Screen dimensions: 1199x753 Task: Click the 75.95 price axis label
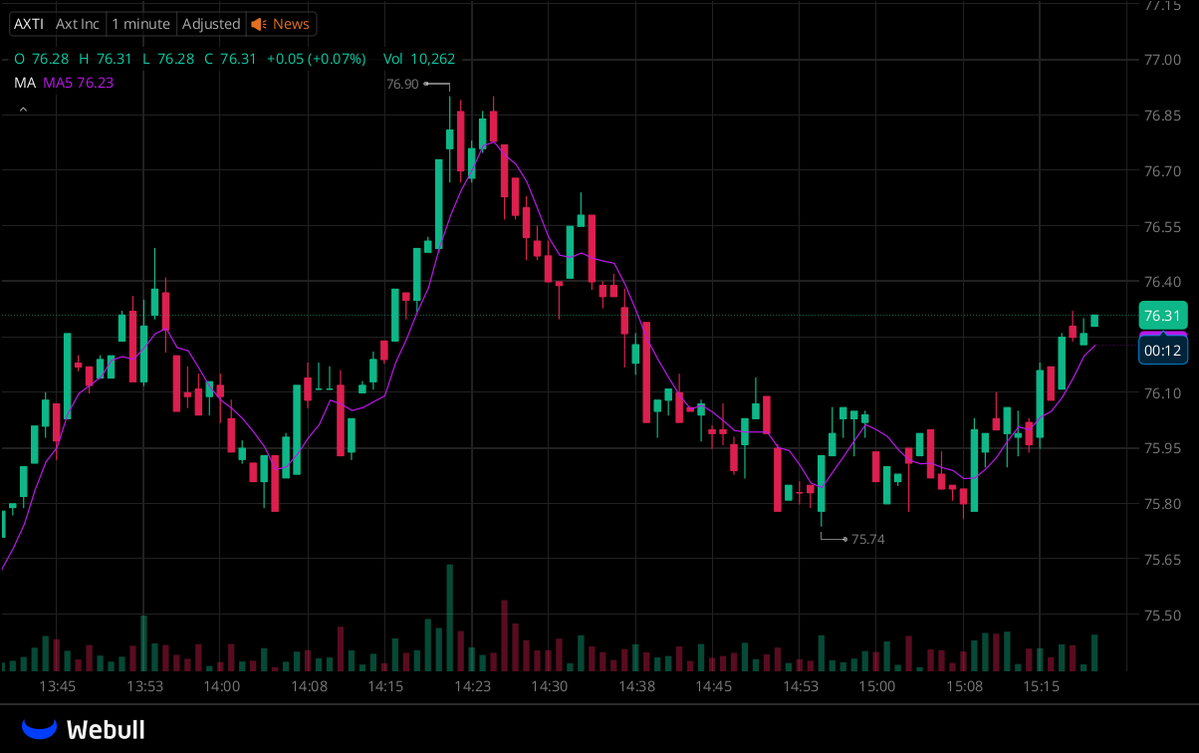1162,448
